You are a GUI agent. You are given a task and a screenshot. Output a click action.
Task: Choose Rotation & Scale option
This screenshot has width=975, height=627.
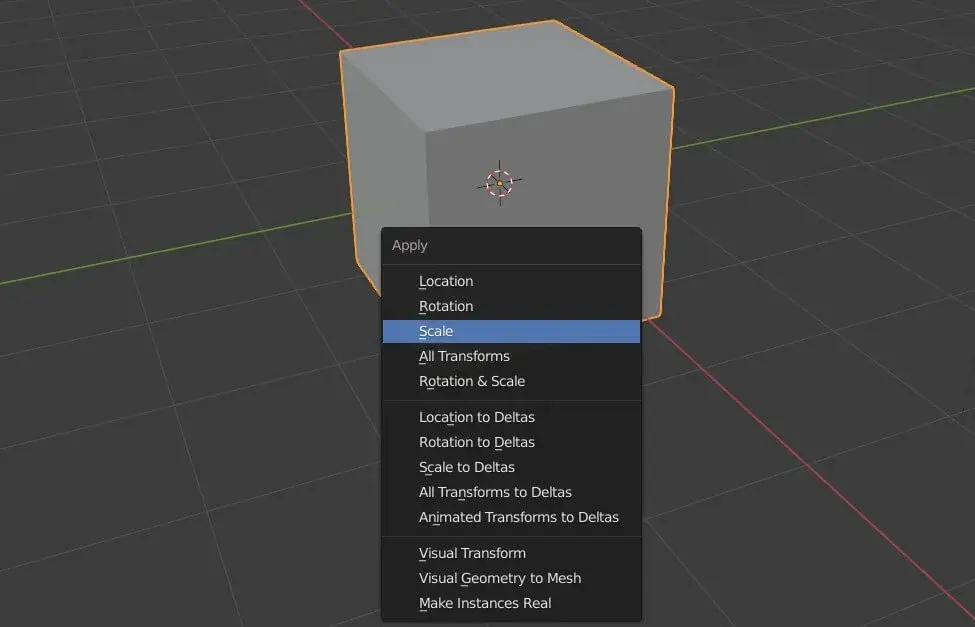(x=511, y=381)
